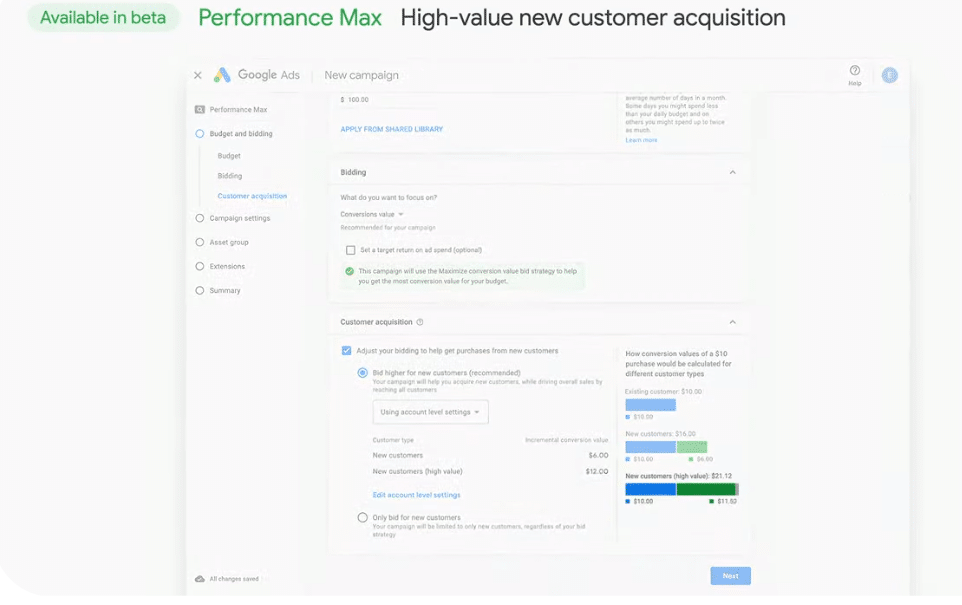Click the Google Ads logo
962x605 pixels.
[x=222, y=75]
